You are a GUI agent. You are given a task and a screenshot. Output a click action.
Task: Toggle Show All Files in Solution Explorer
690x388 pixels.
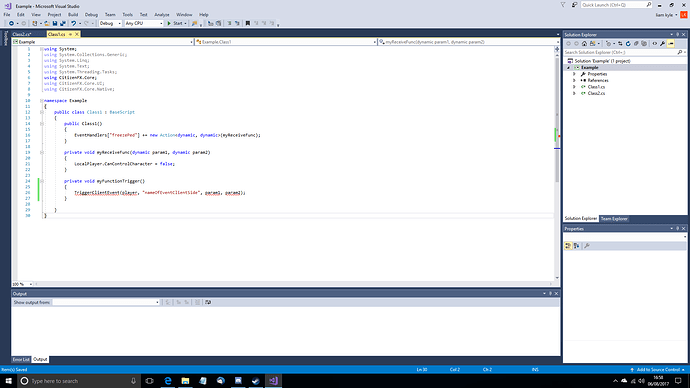pyautogui.click(x=644, y=44)
